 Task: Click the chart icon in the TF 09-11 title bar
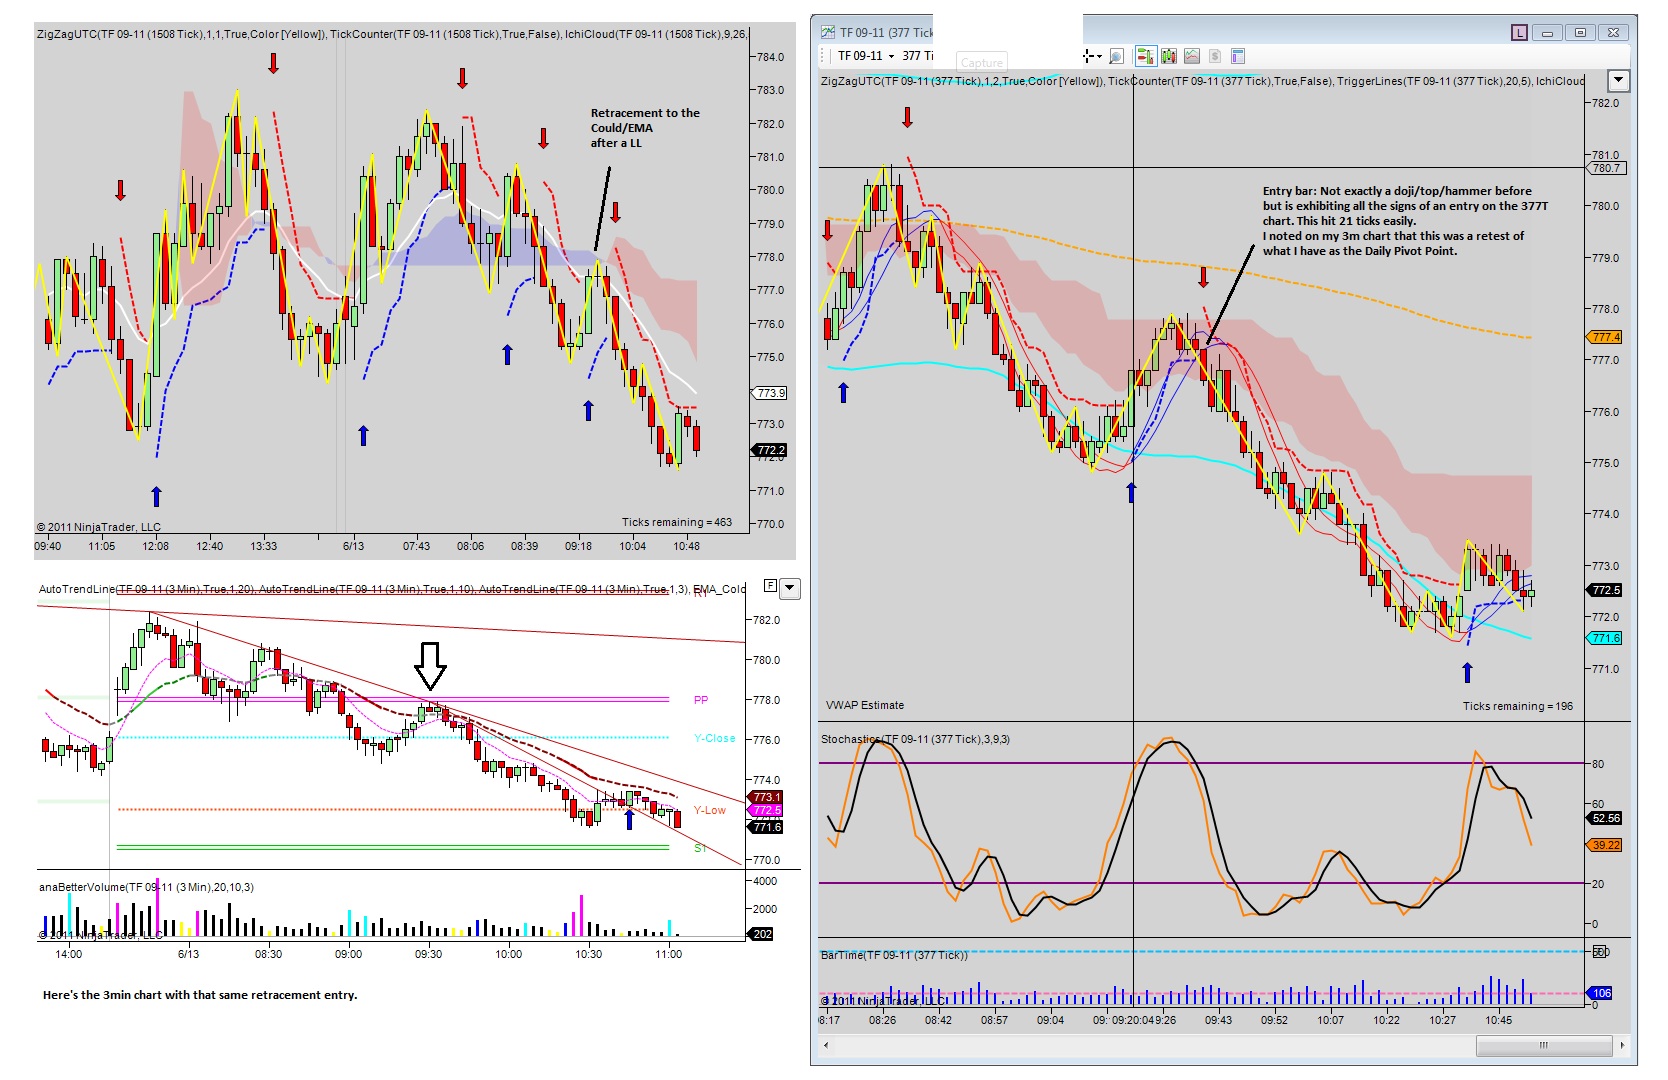point(828,32)
